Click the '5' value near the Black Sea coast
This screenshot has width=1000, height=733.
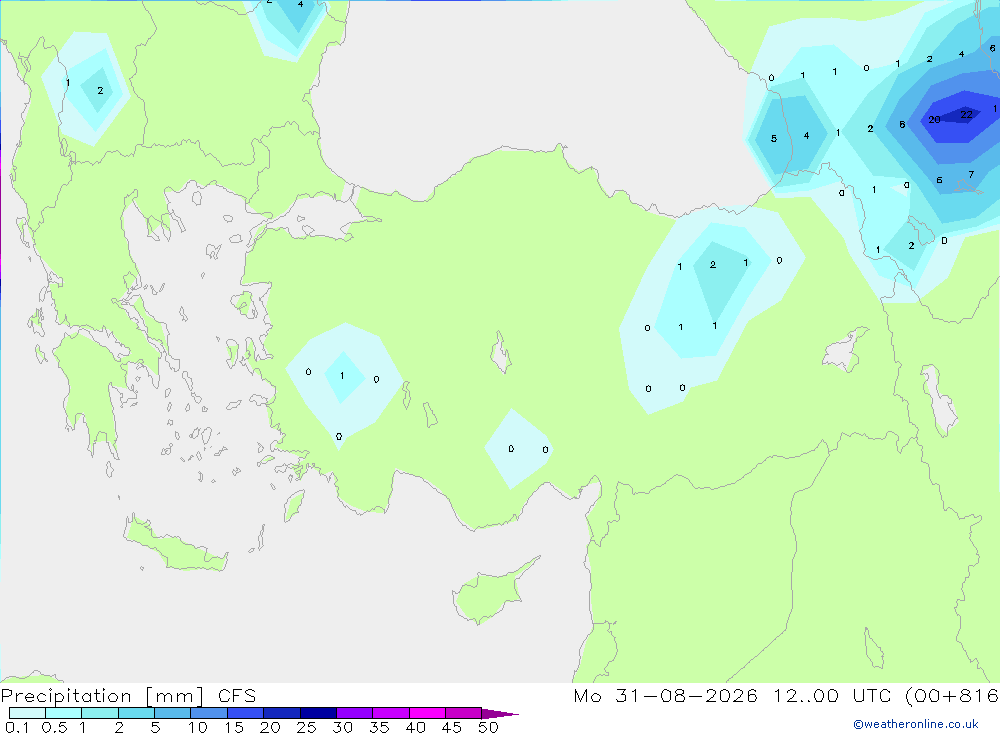[774, 138]
